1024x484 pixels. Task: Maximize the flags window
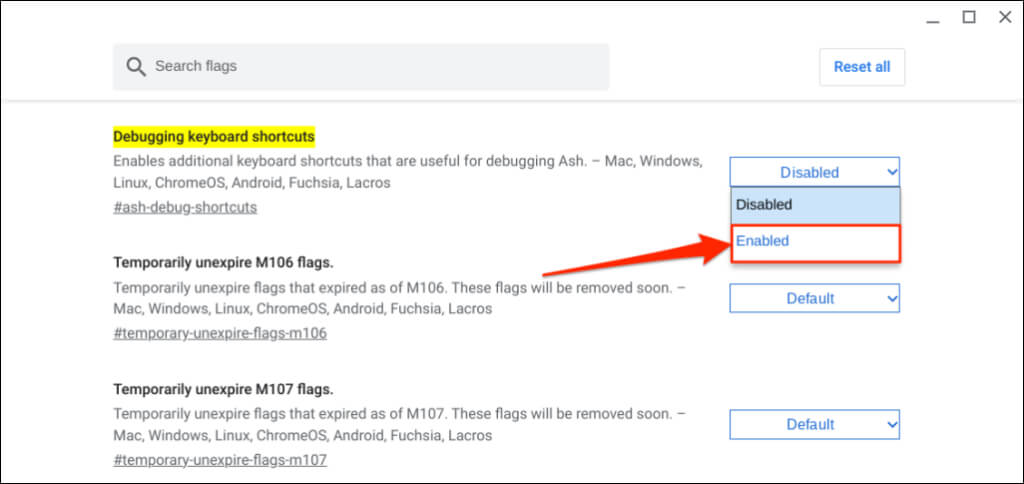click(968, 17)
